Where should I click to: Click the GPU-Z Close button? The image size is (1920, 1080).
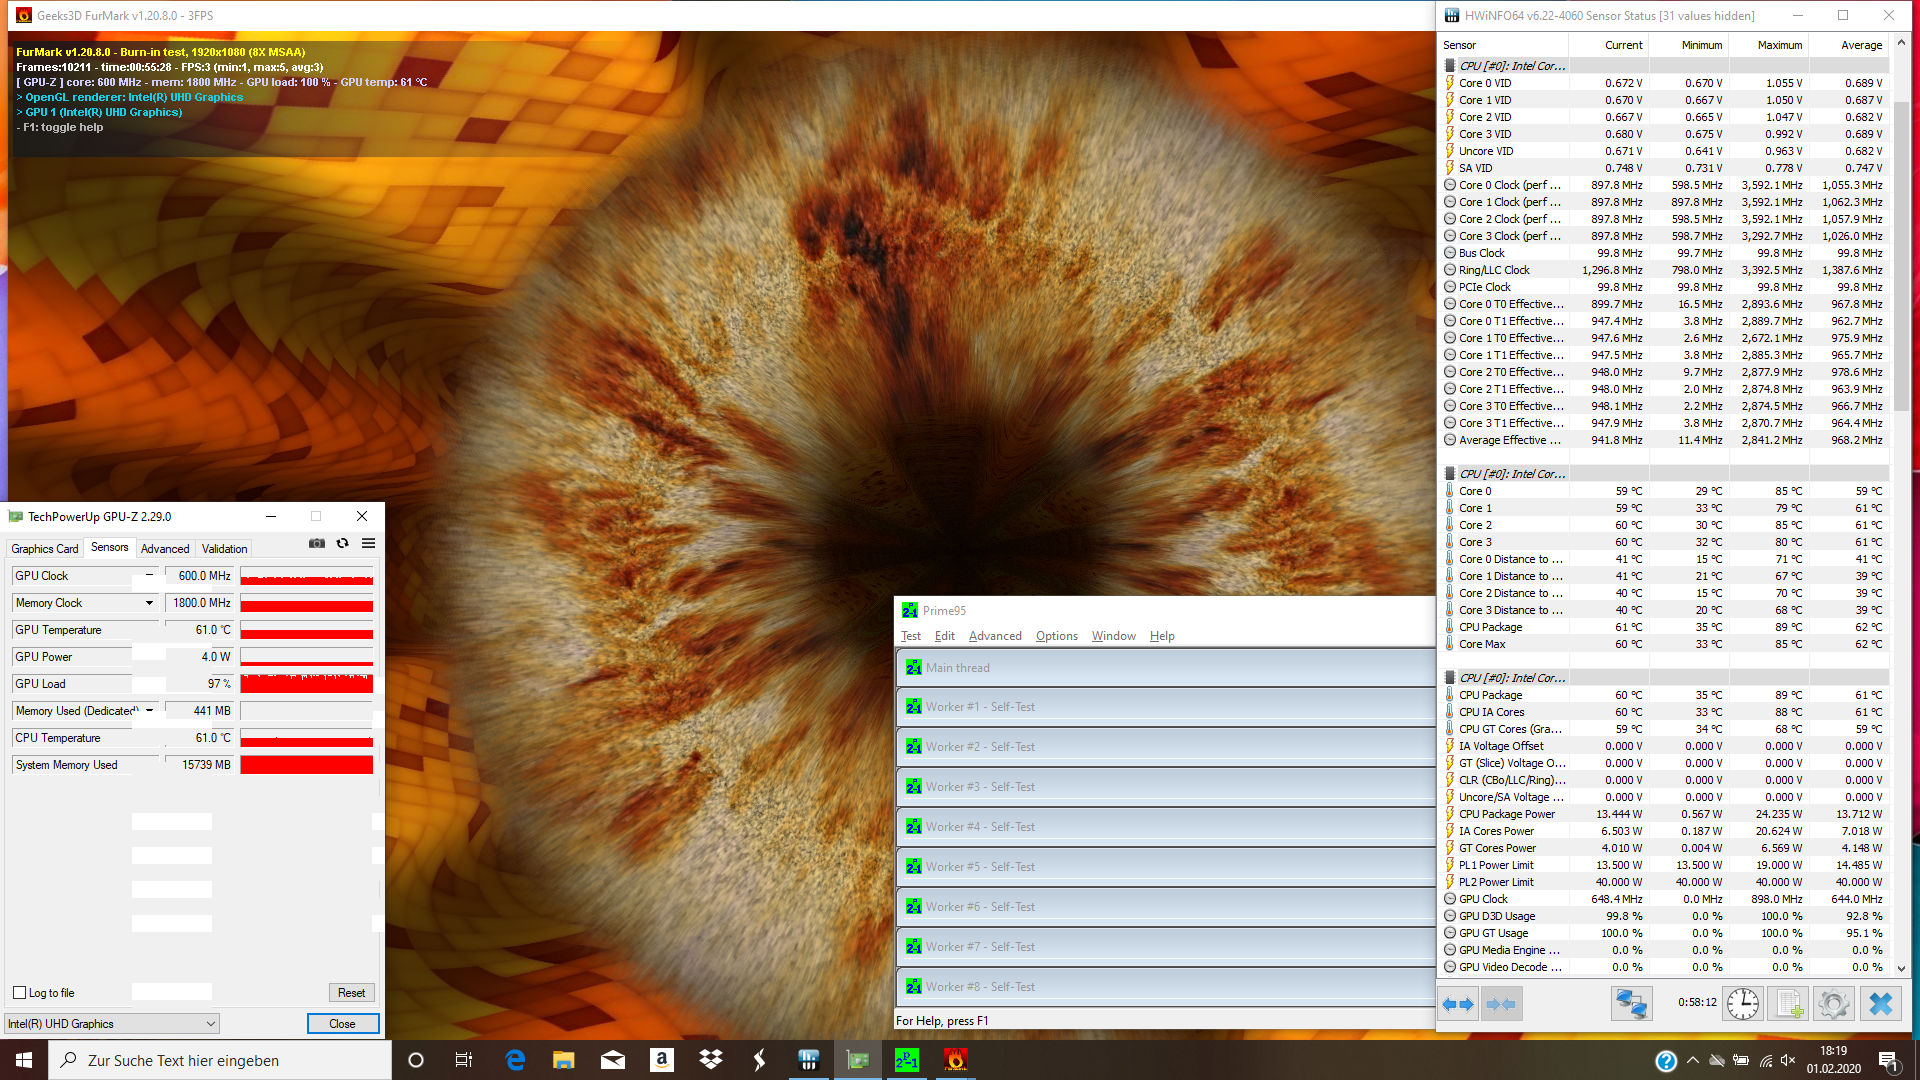pyautogui.click(x=342, y=1024)
